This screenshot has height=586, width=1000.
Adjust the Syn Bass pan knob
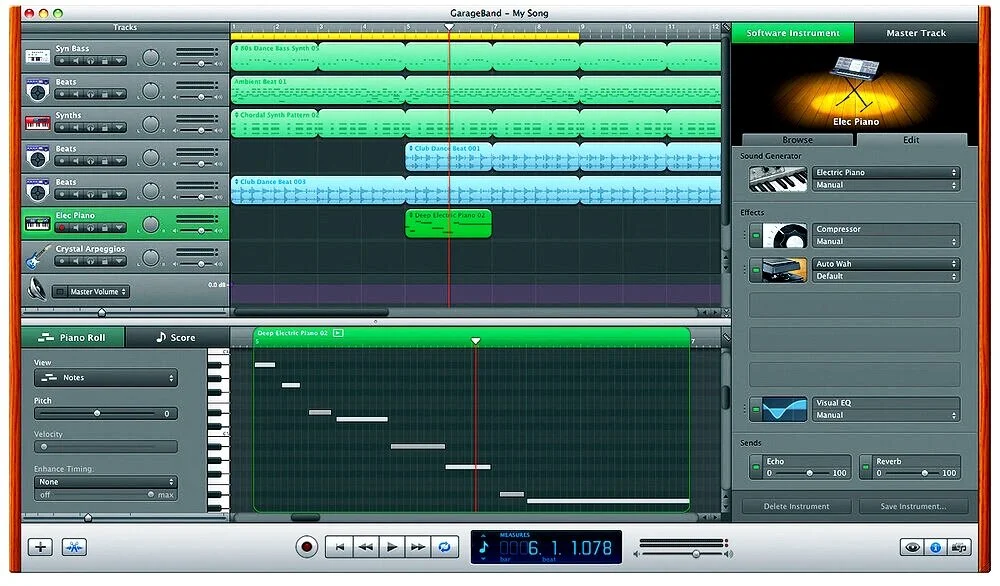coord(151,57)
